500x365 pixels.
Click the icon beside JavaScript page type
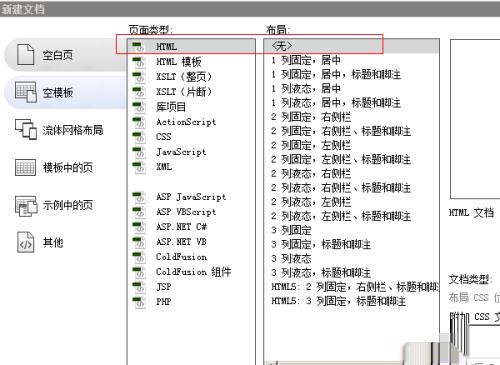coord(139,152)
